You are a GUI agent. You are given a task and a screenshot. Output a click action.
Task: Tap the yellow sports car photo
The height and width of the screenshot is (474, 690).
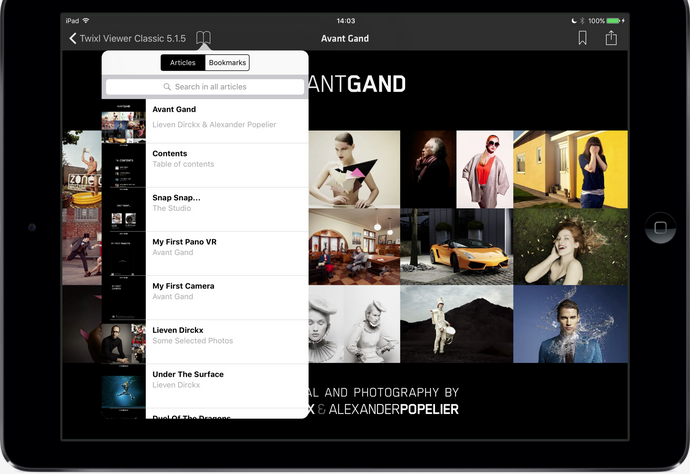coord(456,246)
